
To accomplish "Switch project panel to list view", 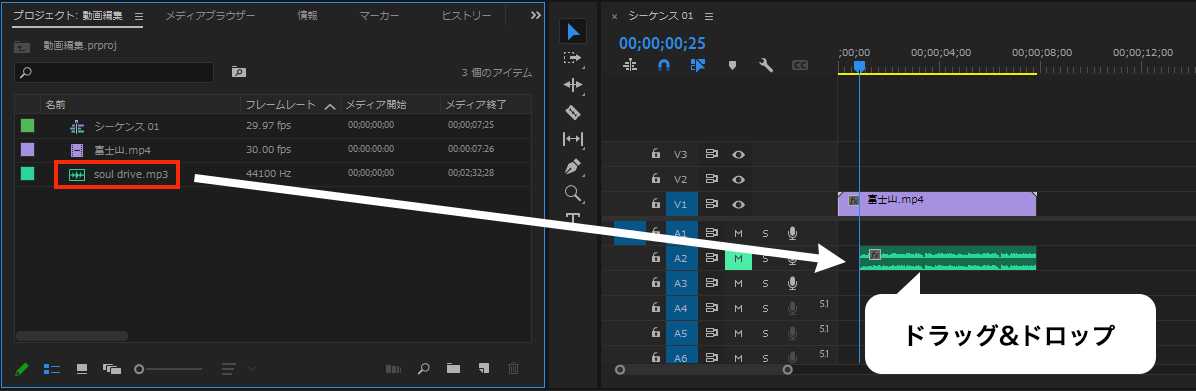I will pyautogui.click(x=52, y=369).
